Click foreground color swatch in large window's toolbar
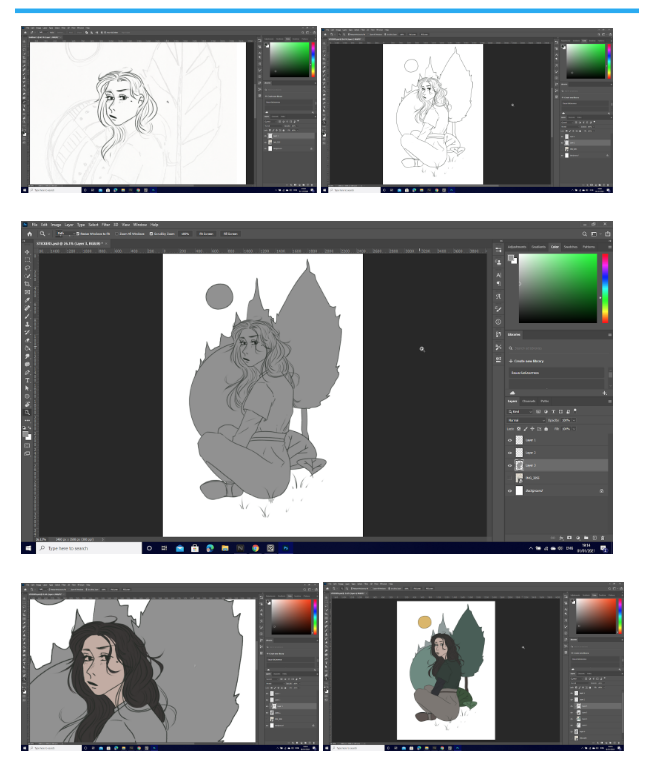Viewport: 648px width, 773px height. [x=26, y=434]
